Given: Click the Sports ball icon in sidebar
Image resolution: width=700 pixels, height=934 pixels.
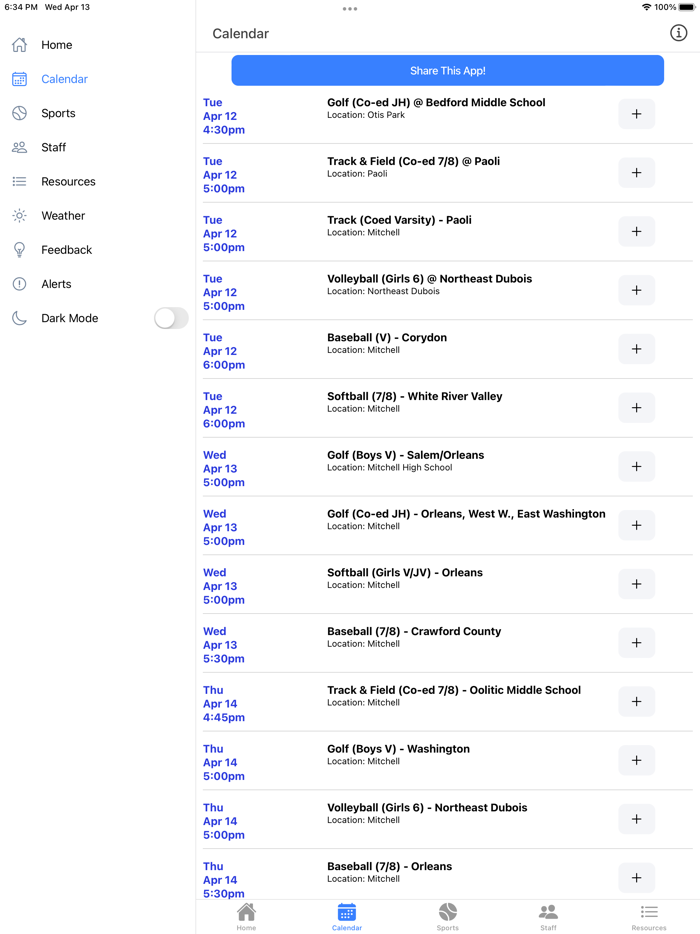Looking at the screenshot, I should pyautogui.click(x=20, y=113).
